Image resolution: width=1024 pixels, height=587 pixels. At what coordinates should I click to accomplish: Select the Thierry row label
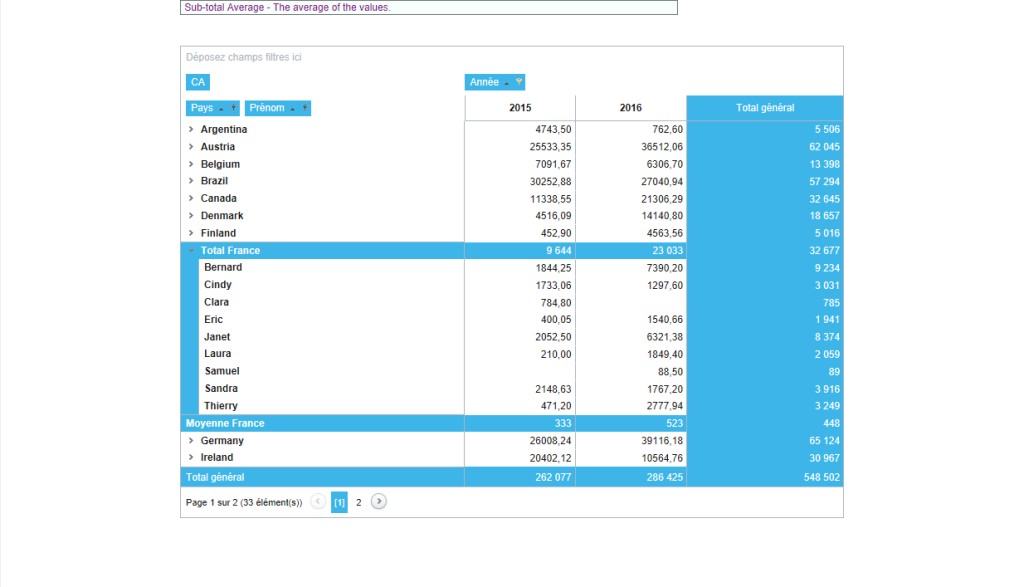tap(221, 406)
